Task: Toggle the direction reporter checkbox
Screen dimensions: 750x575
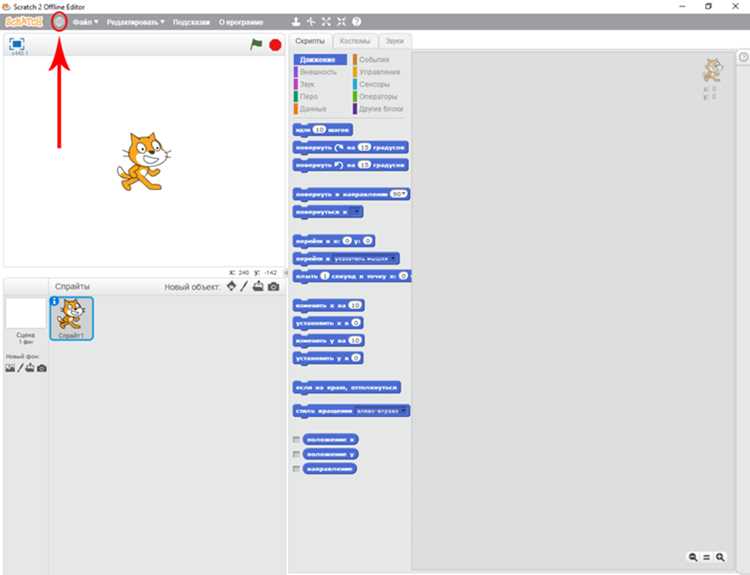Action: pyautogui.click(x=297, y=469)
